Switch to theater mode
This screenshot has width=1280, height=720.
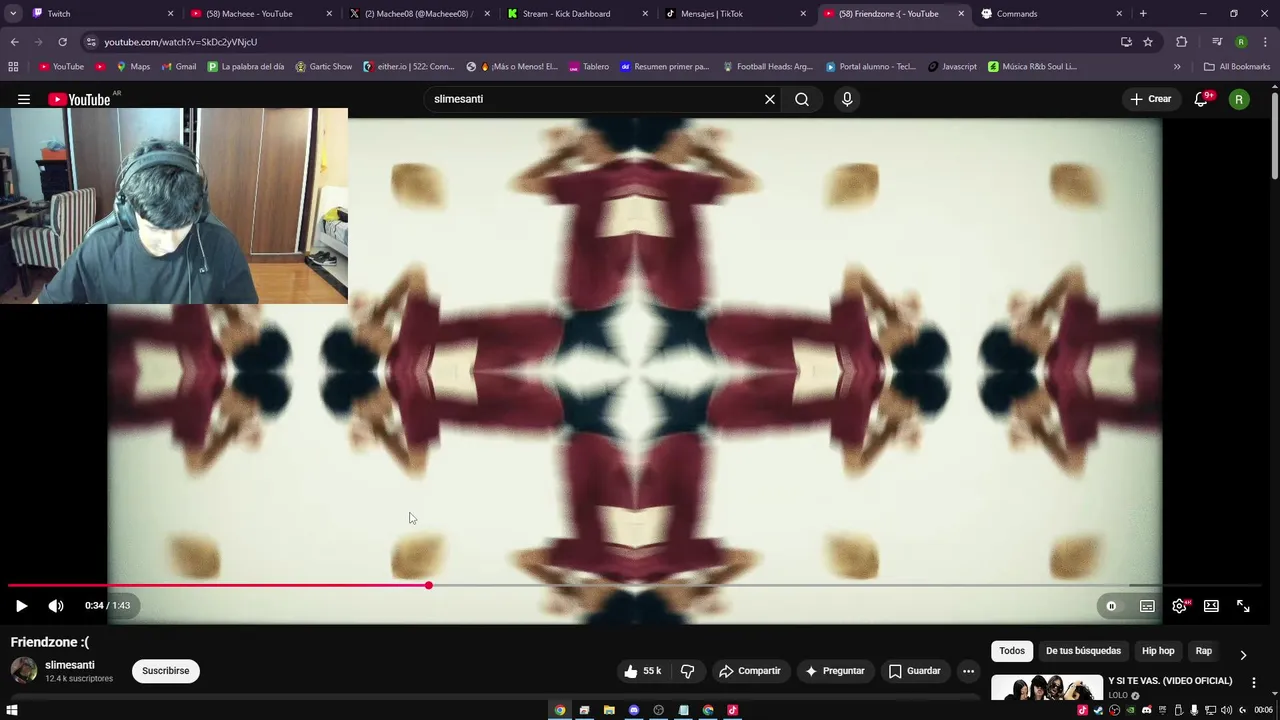1211,606
